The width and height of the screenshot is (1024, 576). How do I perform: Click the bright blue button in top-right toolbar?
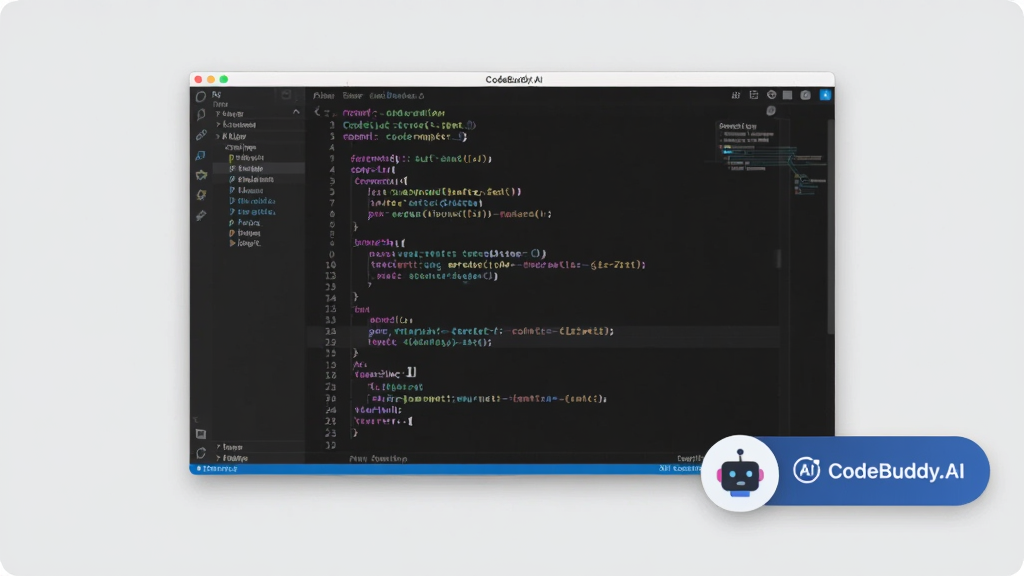pyautogui.click(x=825, y=95)
